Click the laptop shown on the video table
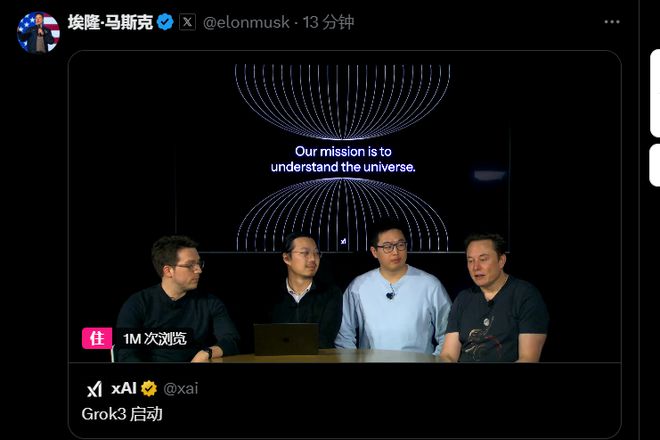 pos(286,339)
